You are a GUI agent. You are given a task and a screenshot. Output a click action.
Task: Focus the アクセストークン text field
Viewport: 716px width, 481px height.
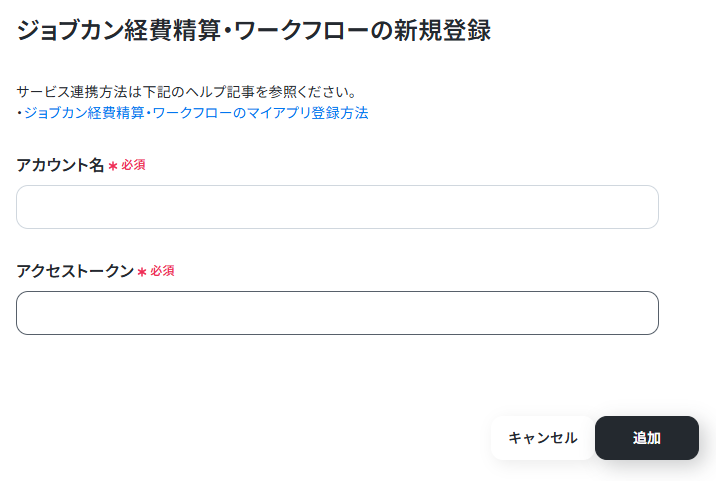(337, 313)
